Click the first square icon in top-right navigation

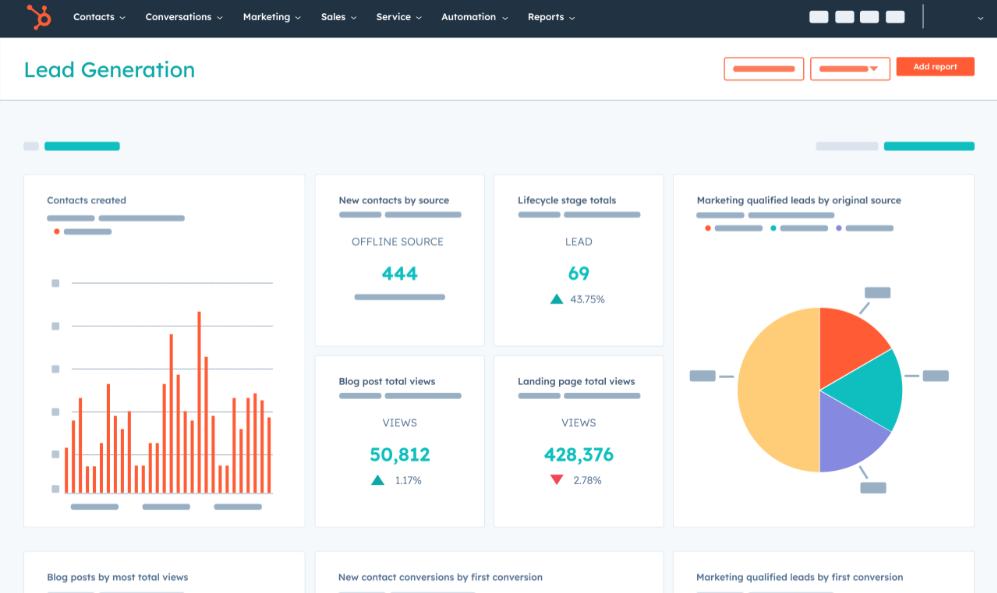818,17
